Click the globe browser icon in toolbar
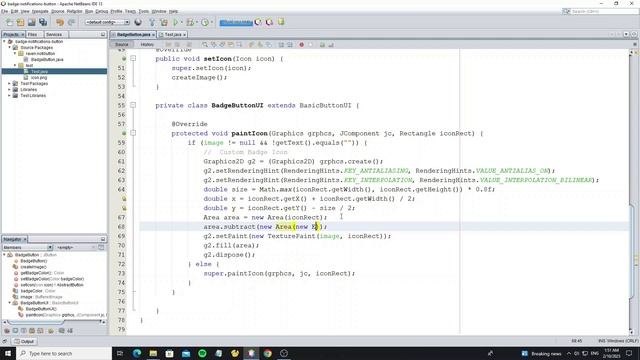Image resolution: width=640 pixels, height=360 pixels. pos(138,22)
